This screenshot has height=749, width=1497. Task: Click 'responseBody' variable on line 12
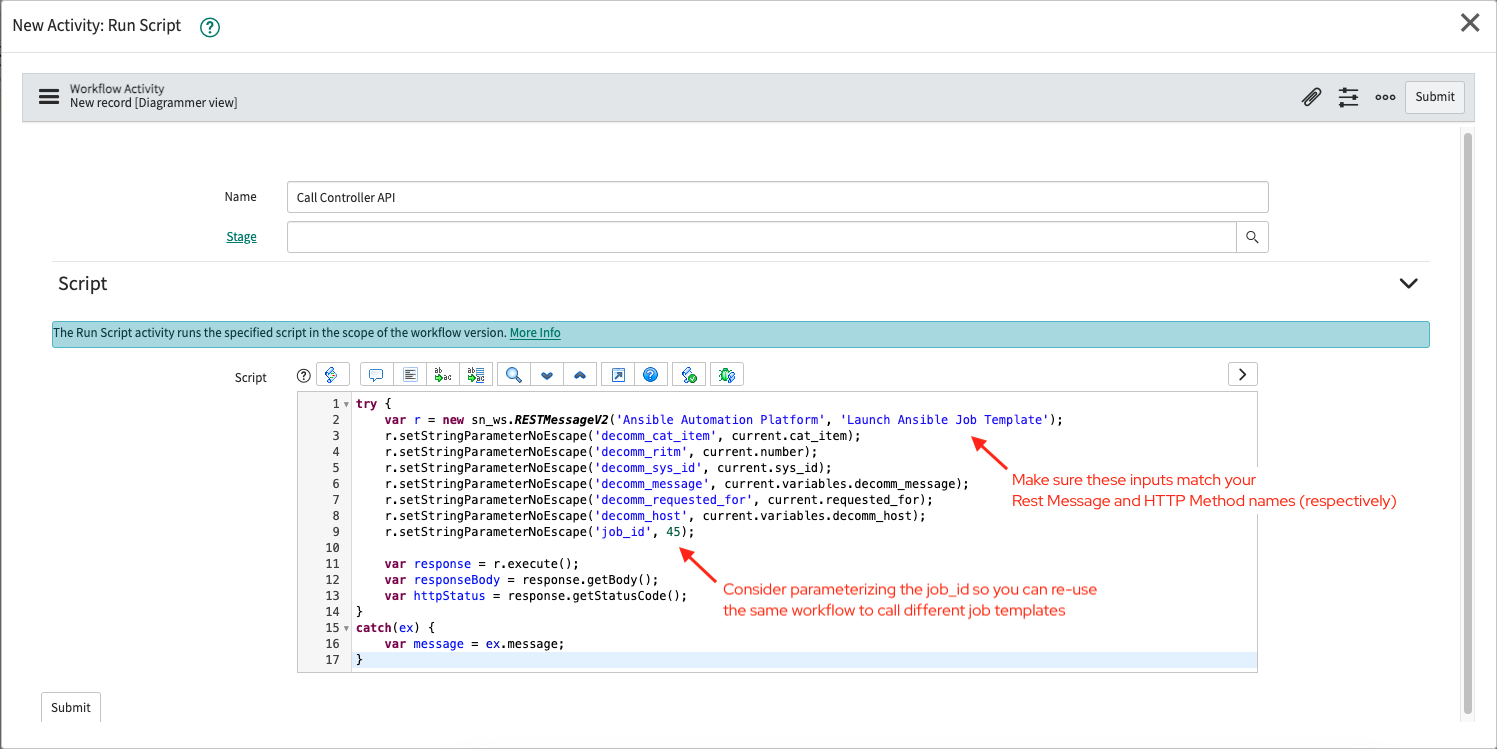pyautogui.click(x=457, y=580)
